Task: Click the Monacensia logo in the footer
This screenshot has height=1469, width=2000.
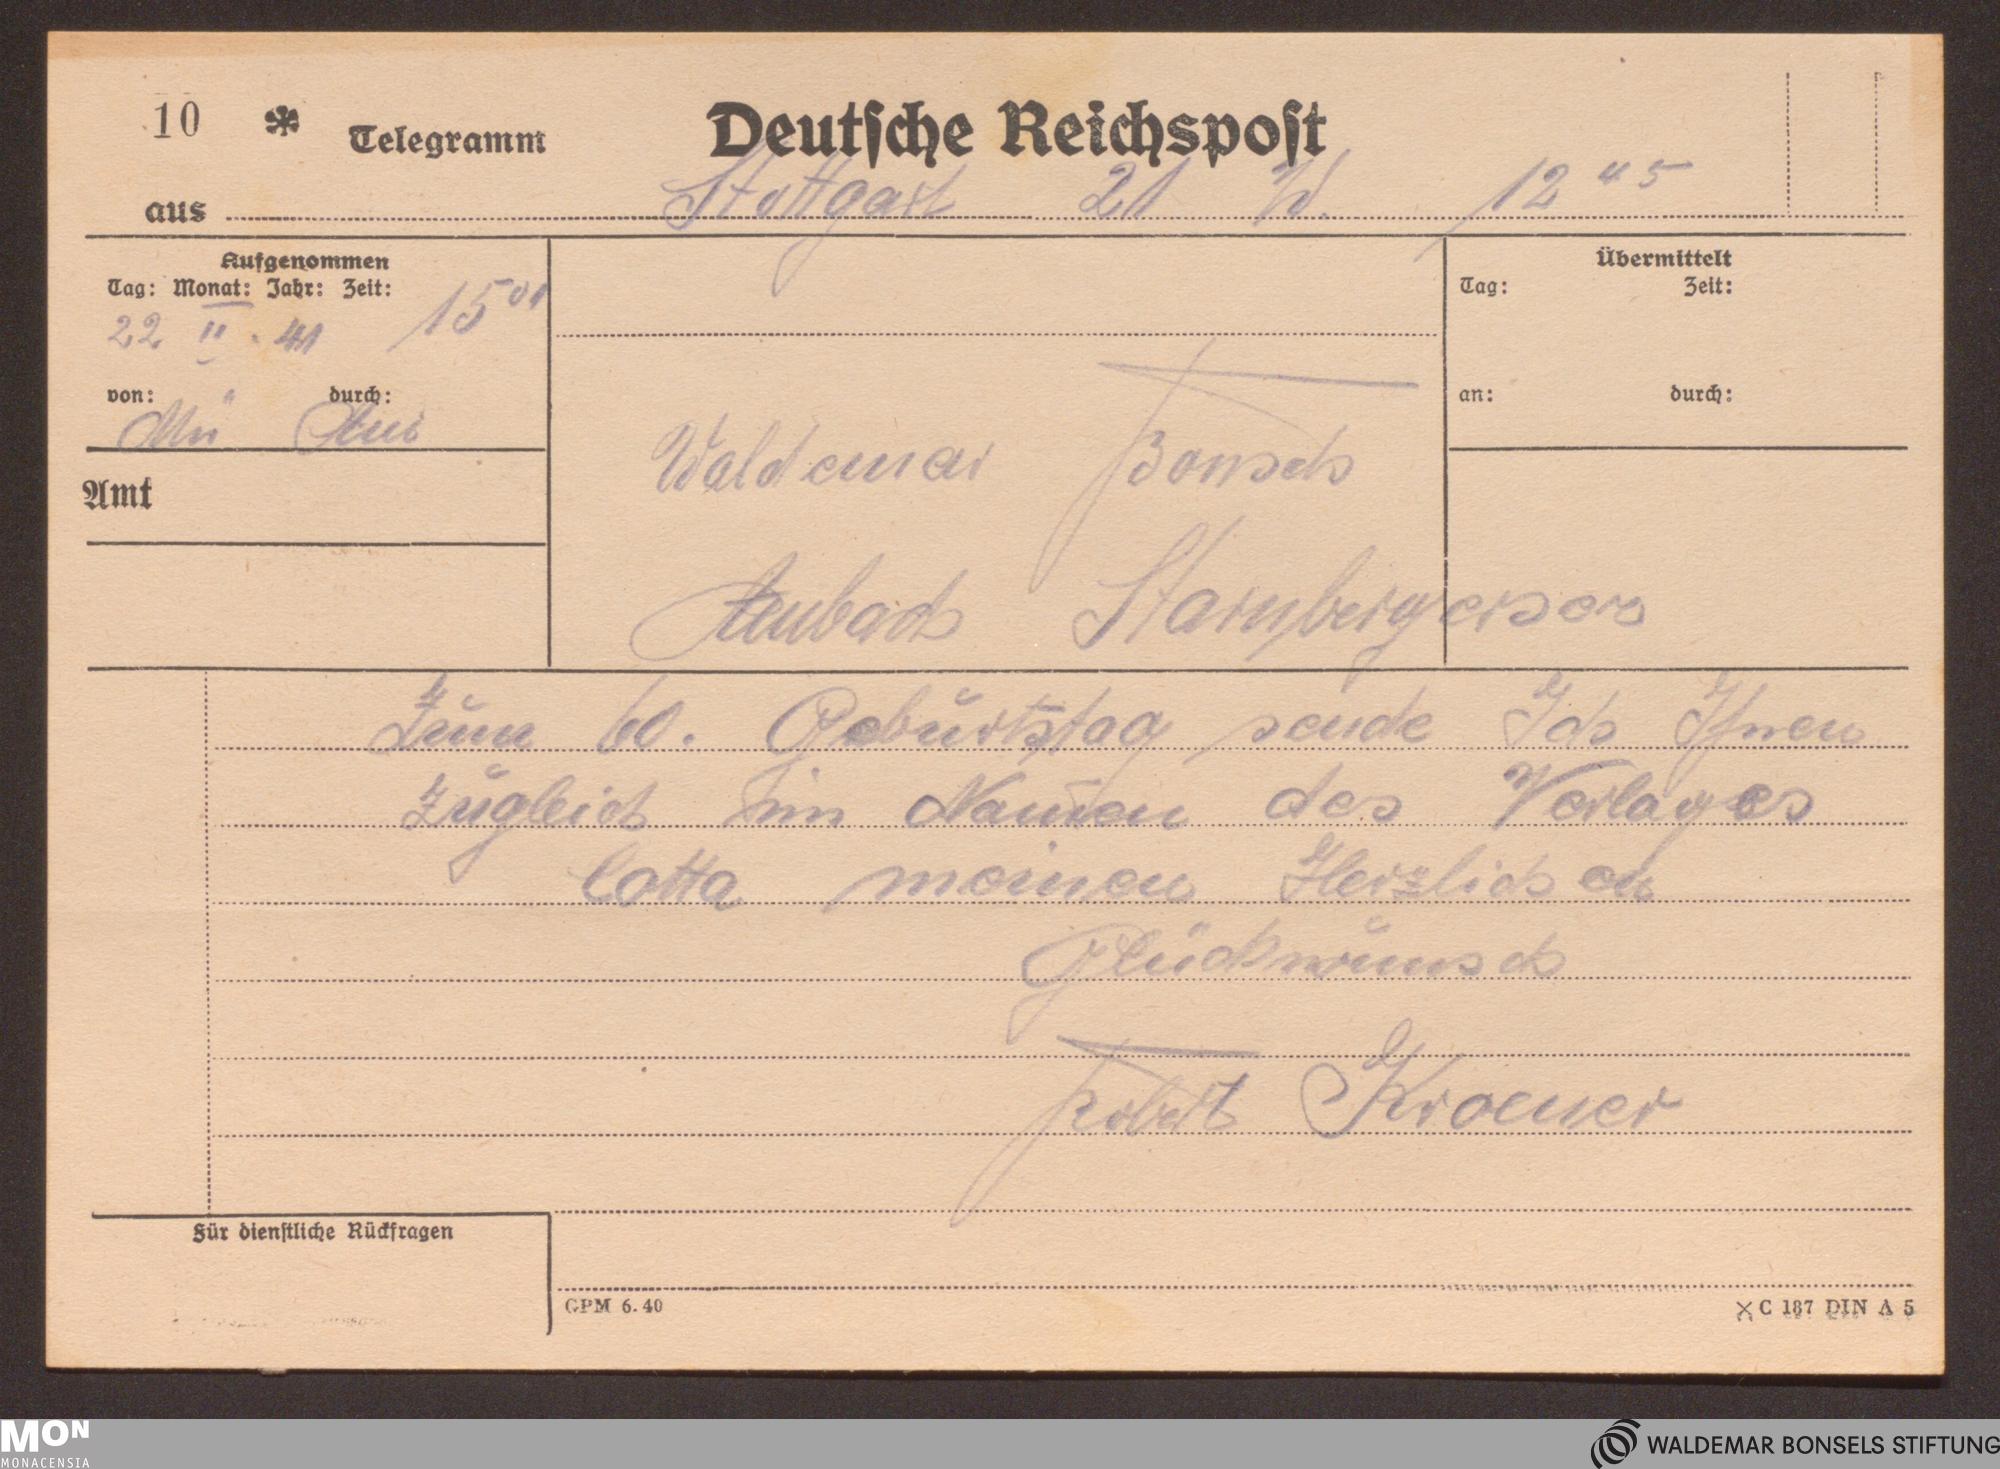Action: 45,1444
